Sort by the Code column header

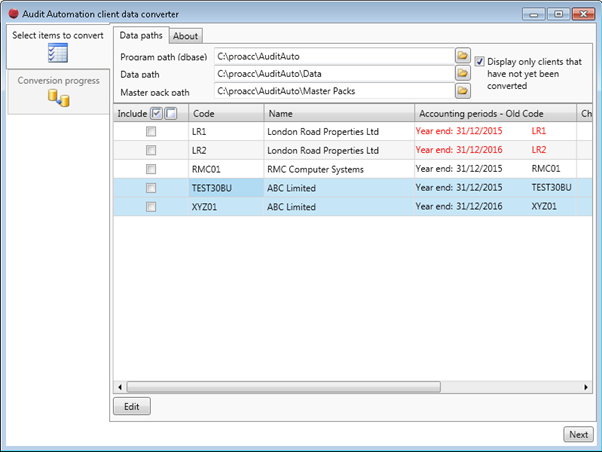pos(226,113)
